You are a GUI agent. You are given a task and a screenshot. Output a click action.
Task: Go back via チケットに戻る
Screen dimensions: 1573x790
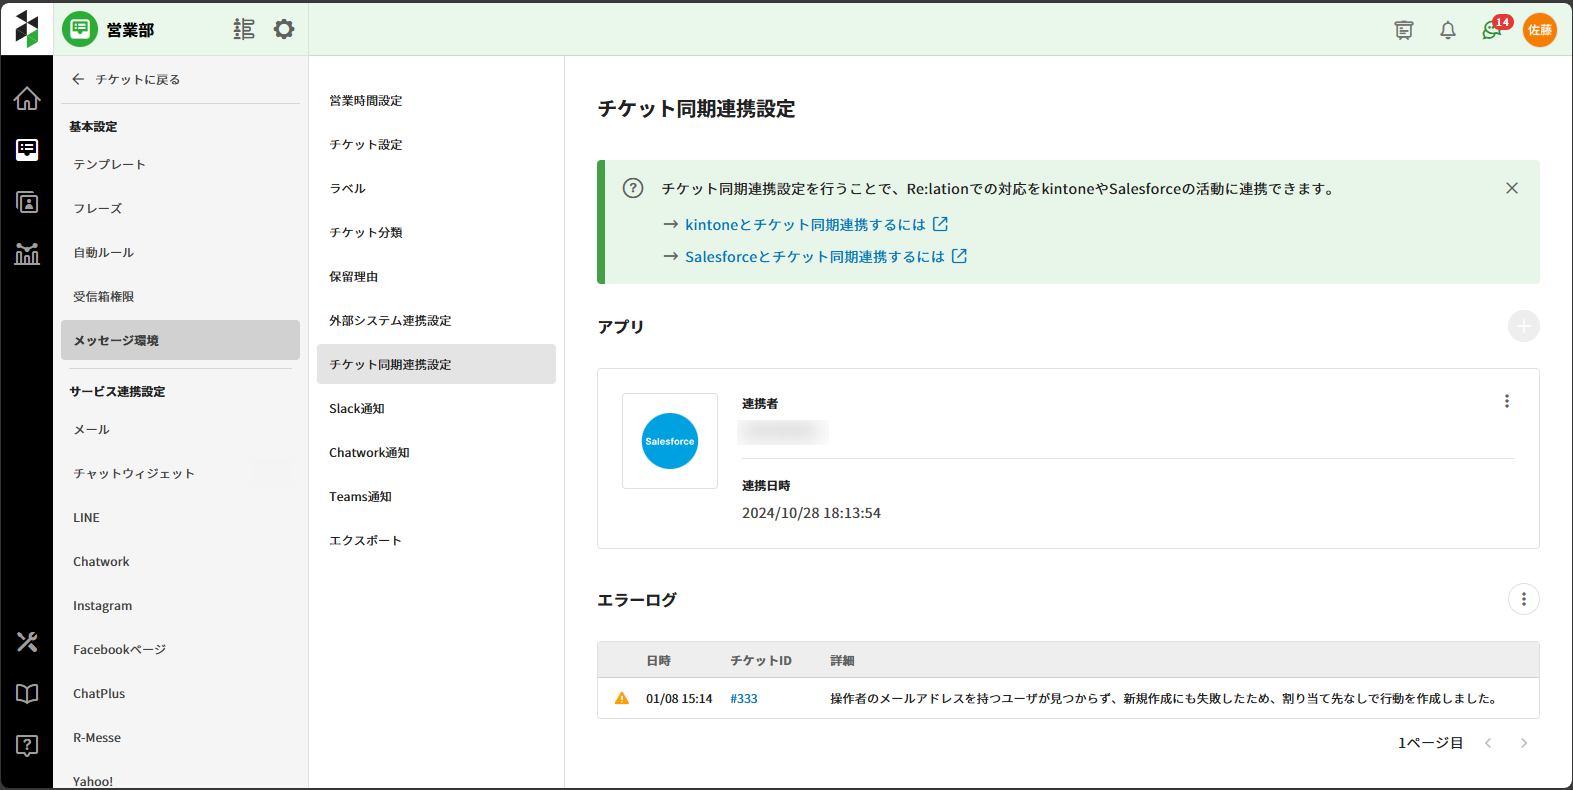point(126,79)
